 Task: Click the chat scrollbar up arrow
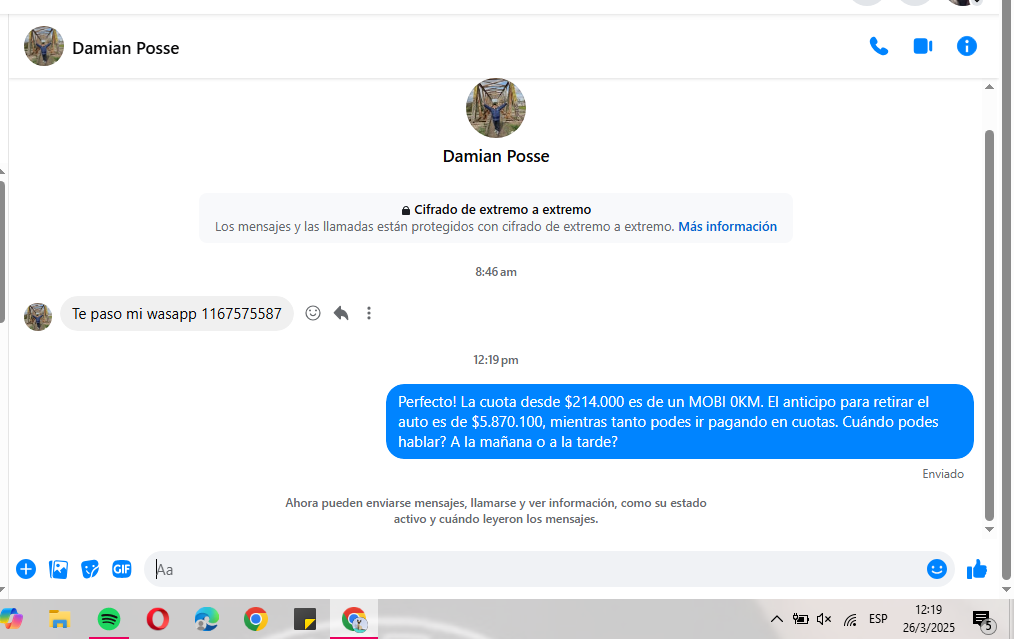click(989, 87)
